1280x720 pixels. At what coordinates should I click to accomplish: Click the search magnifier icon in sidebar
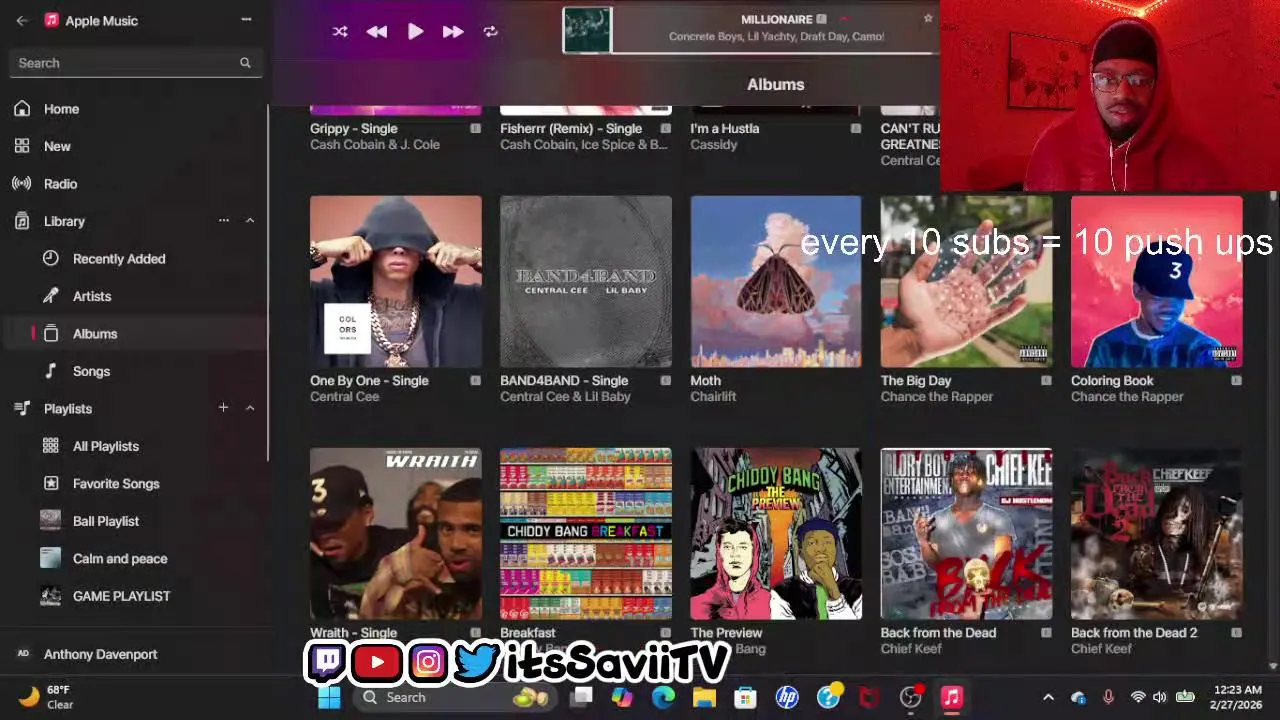pos(245,63)
